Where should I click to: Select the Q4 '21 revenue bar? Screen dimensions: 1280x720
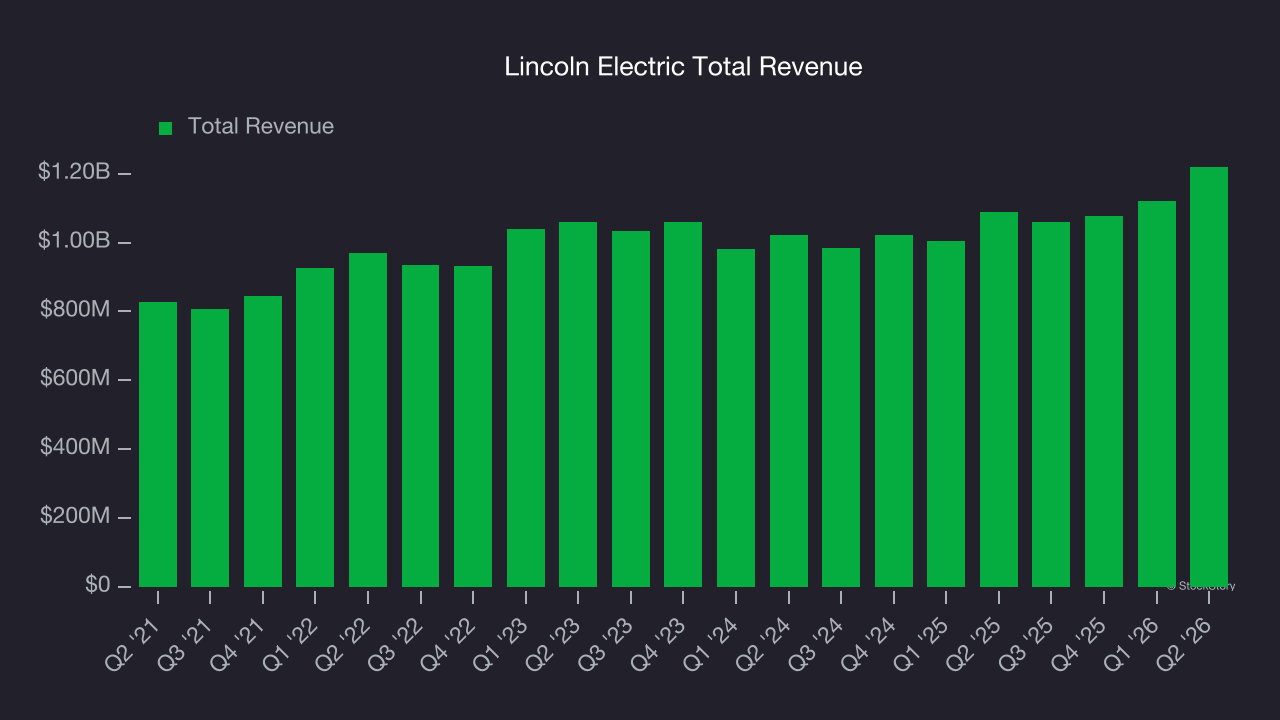[263, 441]
